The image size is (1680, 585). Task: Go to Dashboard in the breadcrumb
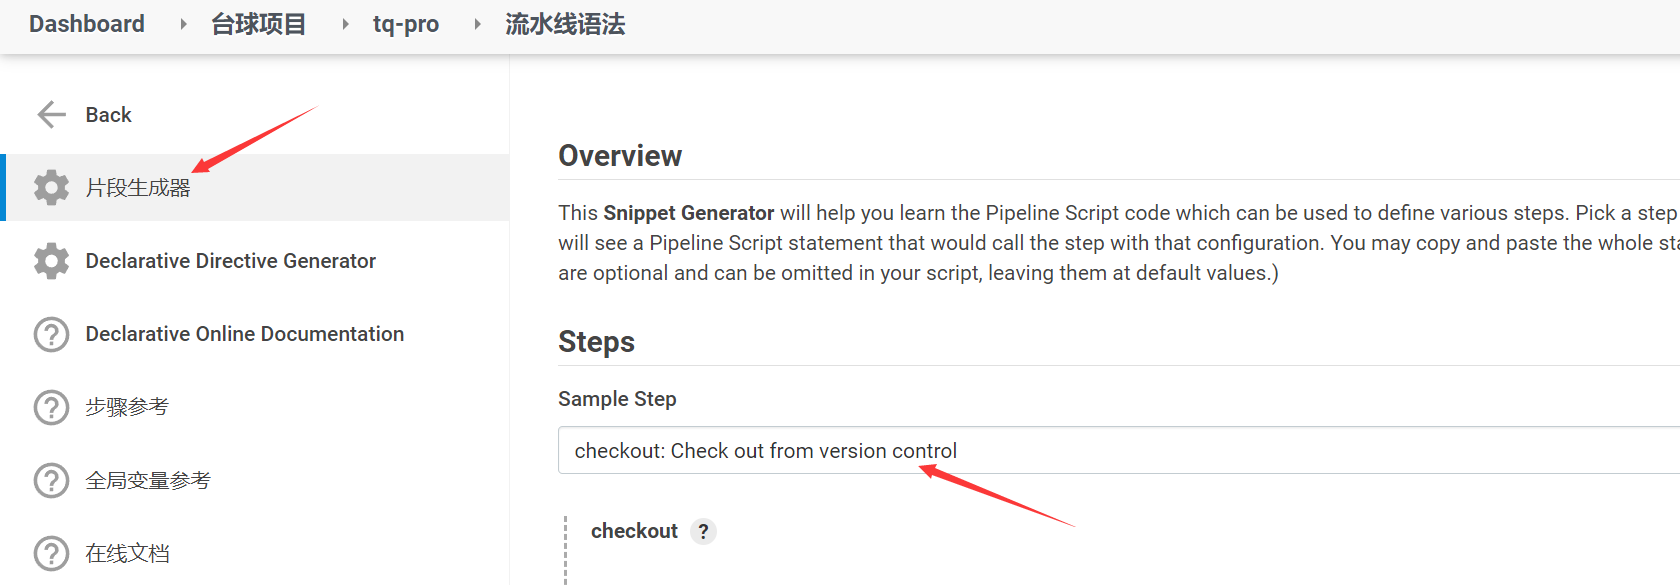tap(87, 24)
